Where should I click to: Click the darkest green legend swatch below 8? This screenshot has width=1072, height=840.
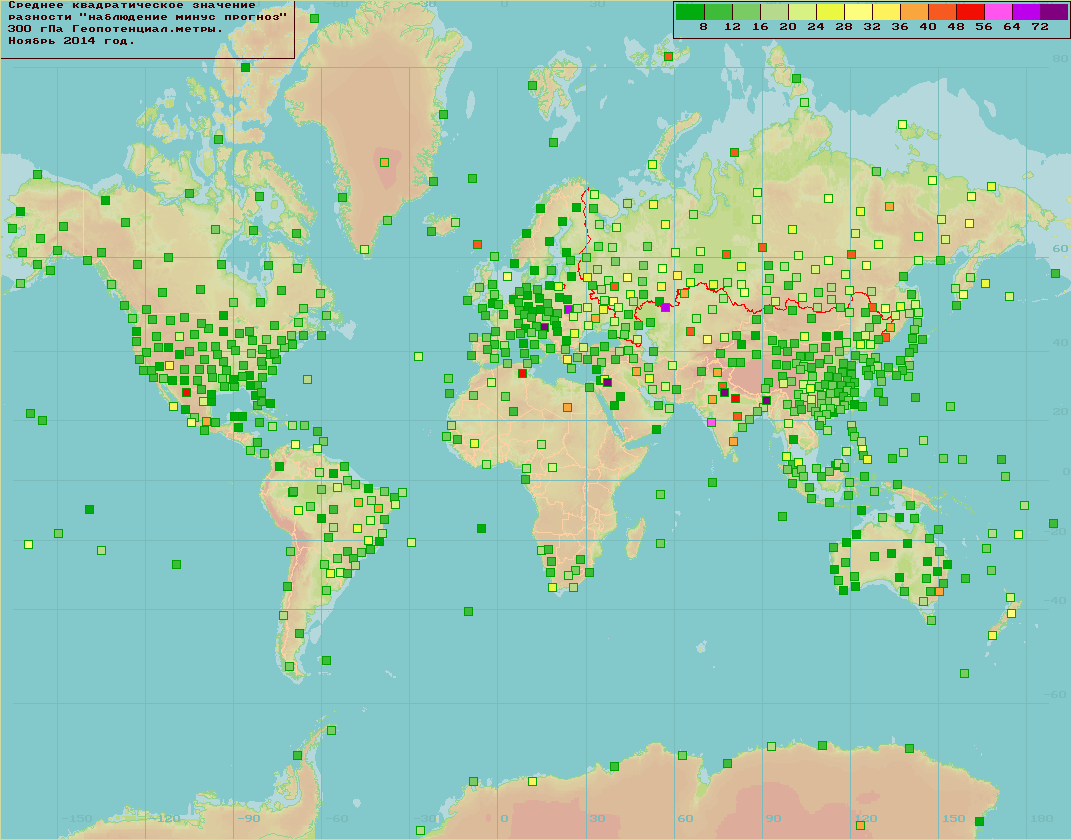point(690,12)
